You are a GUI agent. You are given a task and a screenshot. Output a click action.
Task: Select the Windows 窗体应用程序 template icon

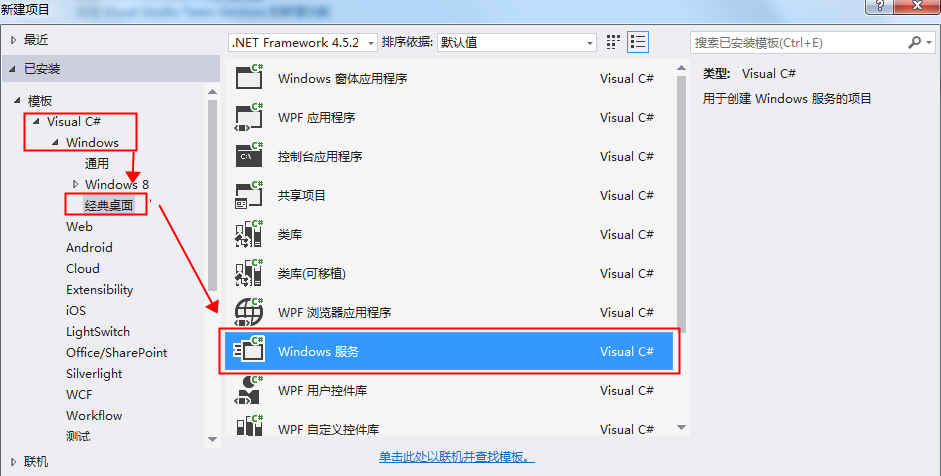249,77
